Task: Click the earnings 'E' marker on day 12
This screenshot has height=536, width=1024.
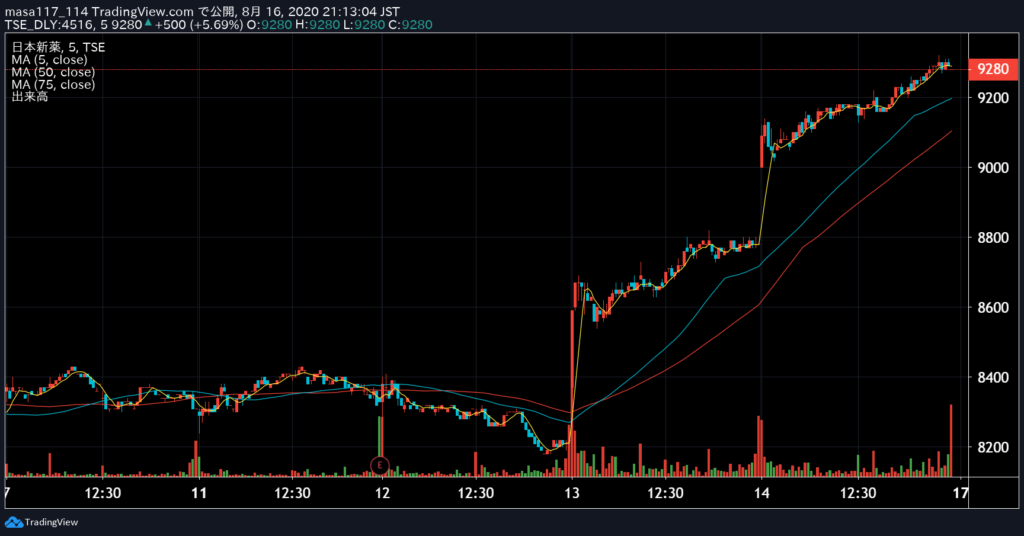Action: [379, 465]
